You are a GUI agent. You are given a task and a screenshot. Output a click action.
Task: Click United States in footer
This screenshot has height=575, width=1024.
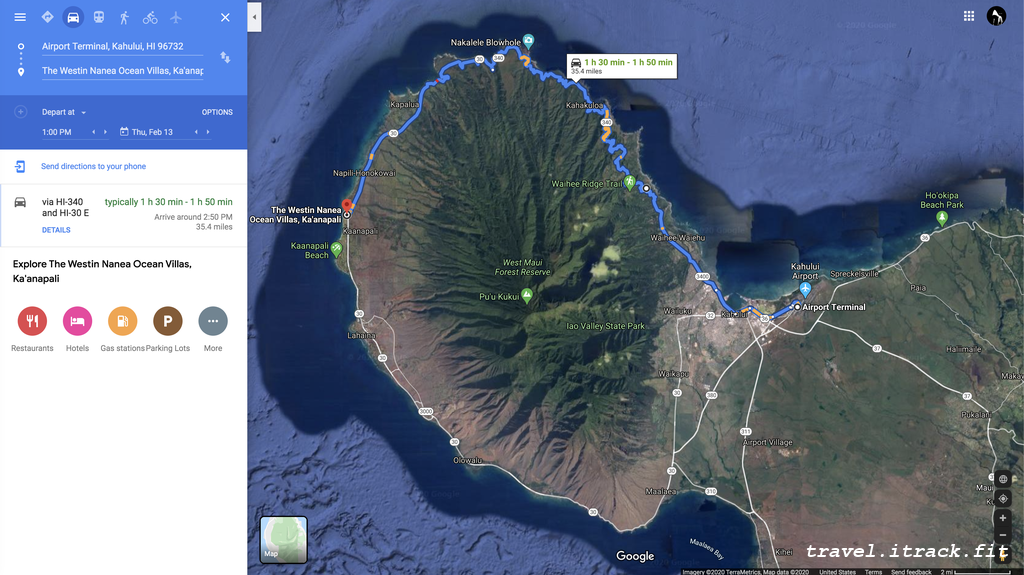[x=837, y=572]
